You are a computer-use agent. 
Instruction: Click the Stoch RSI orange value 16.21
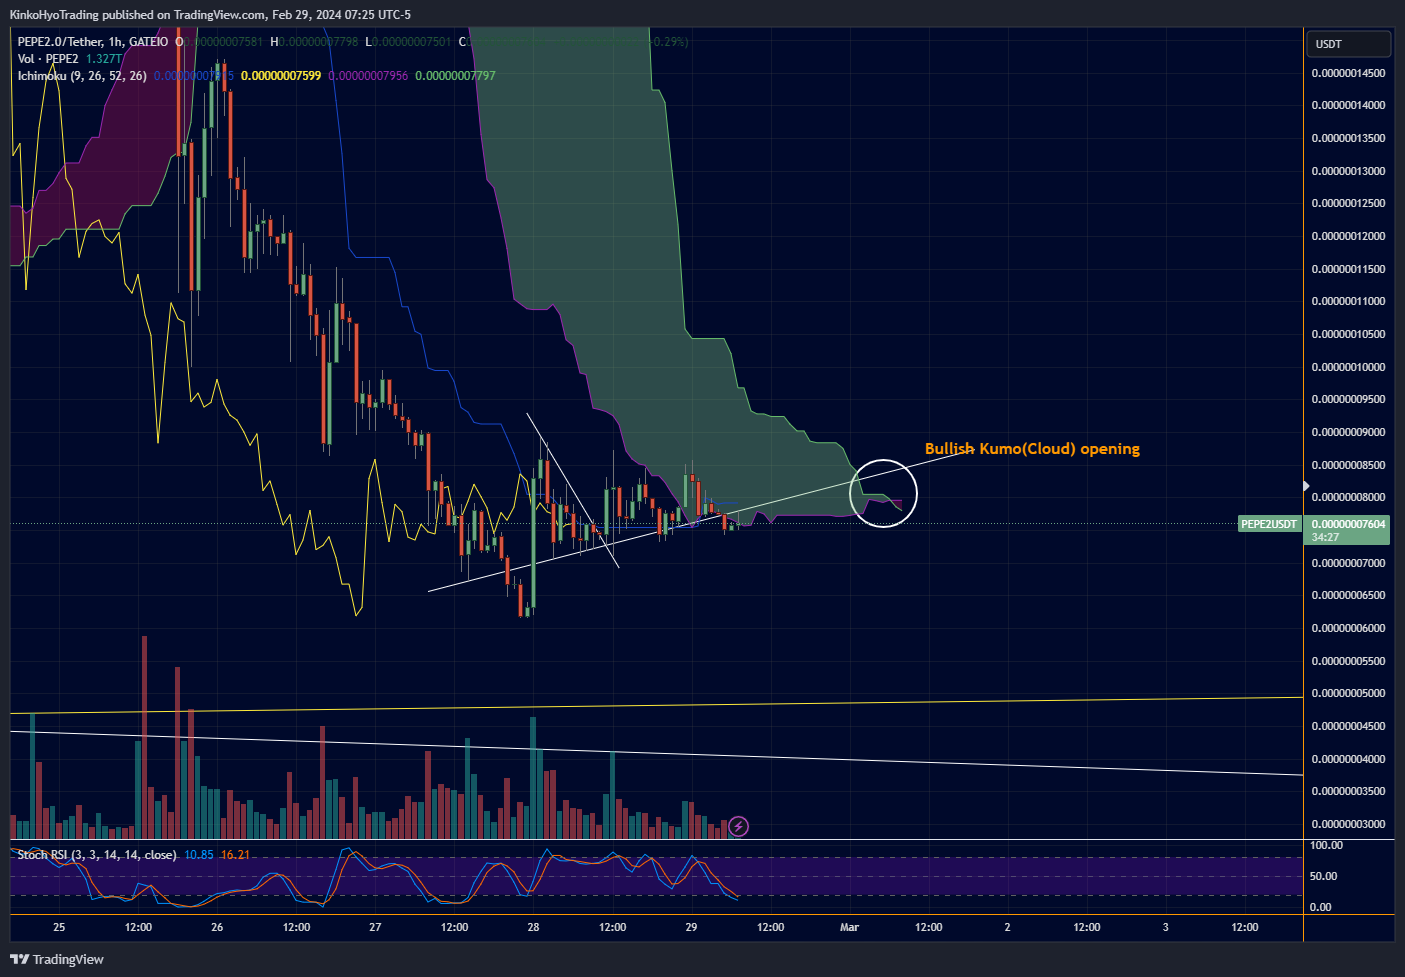[x=235, y=855]
